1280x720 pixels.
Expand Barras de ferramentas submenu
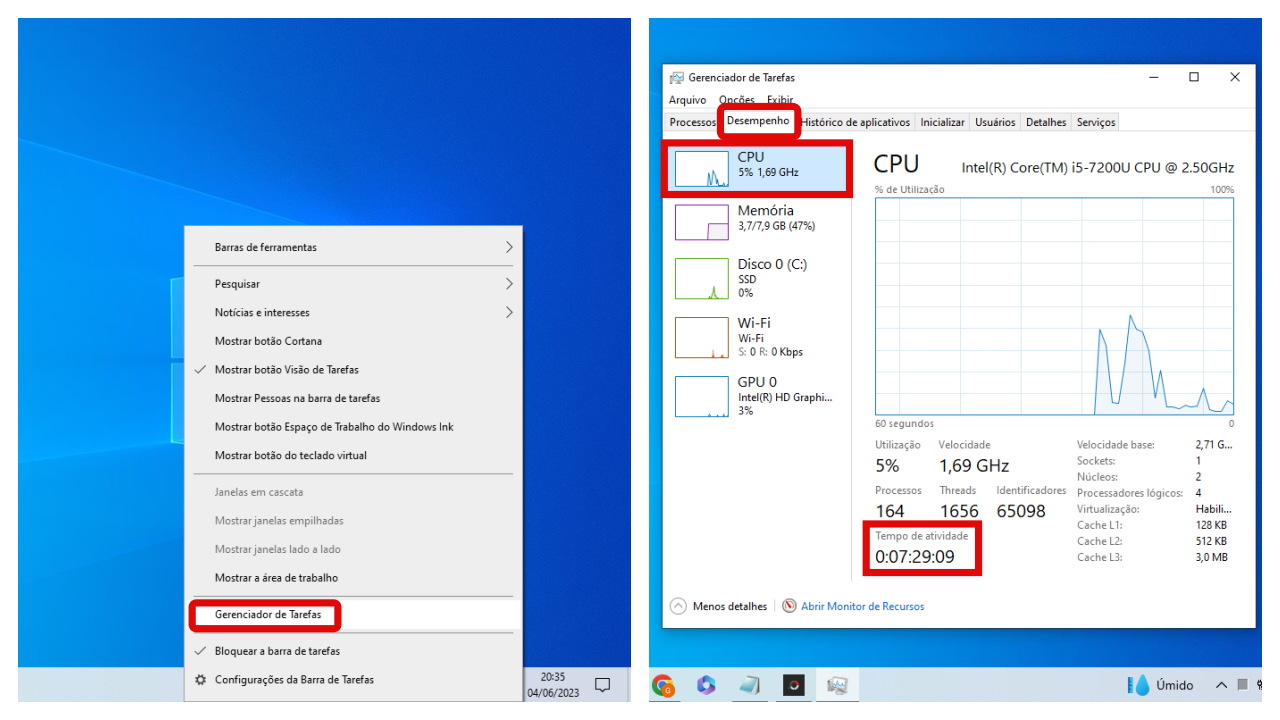coord(353,247)
